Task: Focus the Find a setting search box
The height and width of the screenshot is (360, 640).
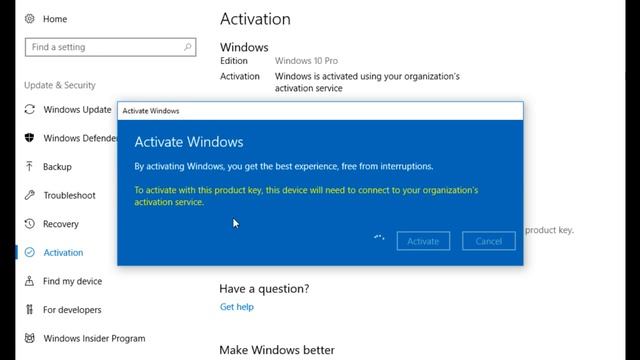Action: click(x=110, y=47)
